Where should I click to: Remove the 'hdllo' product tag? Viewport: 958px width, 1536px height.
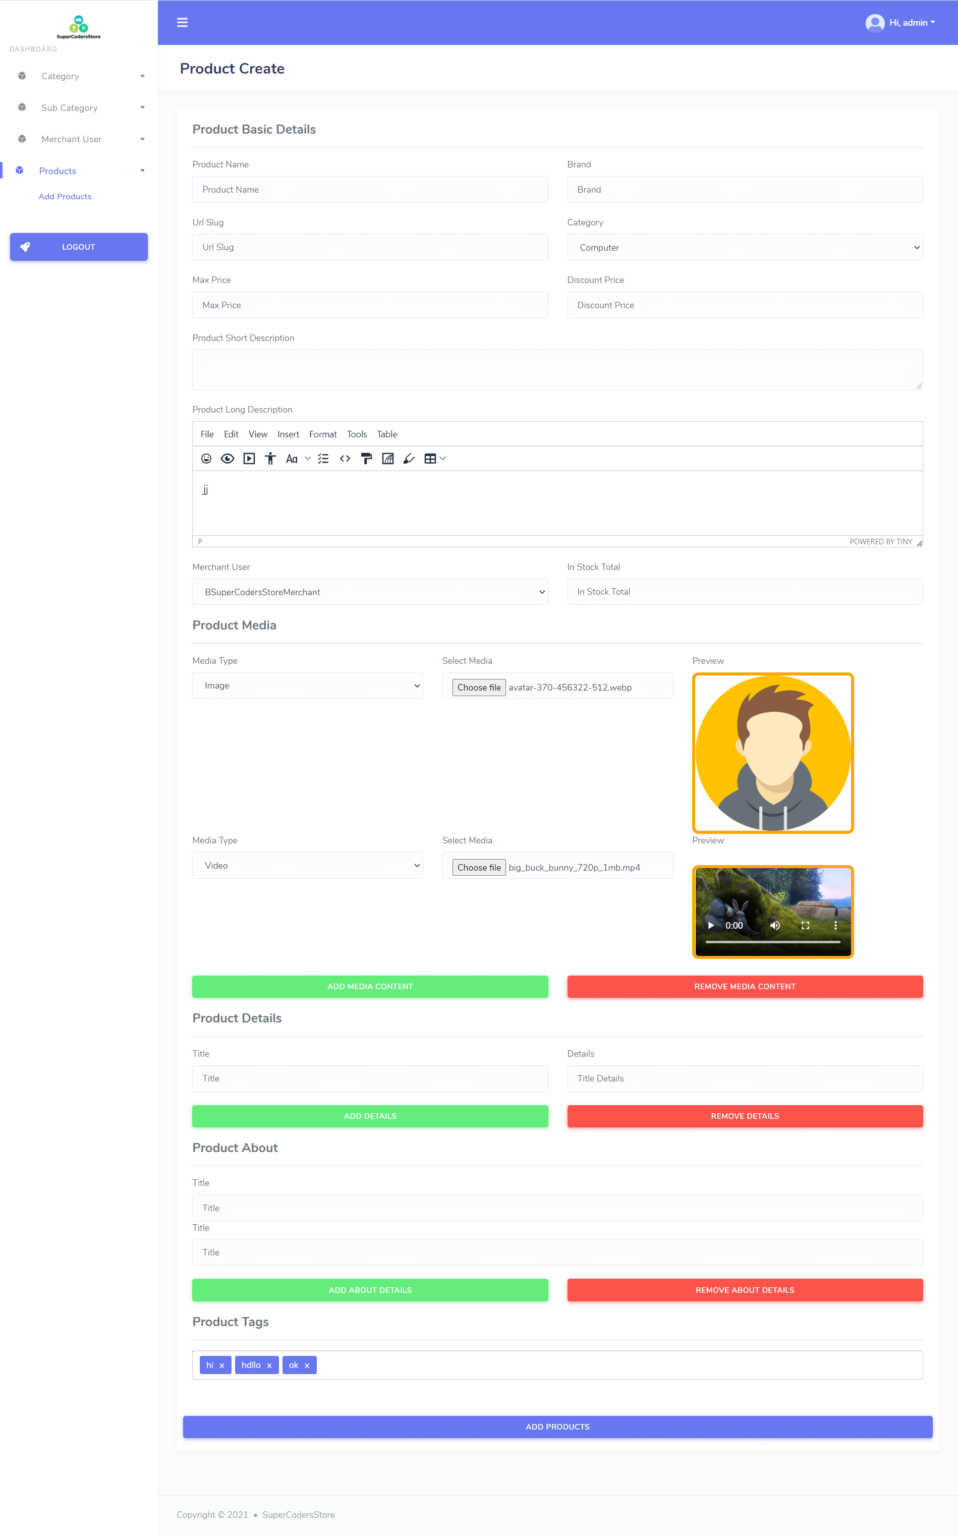coord(268,1364)
